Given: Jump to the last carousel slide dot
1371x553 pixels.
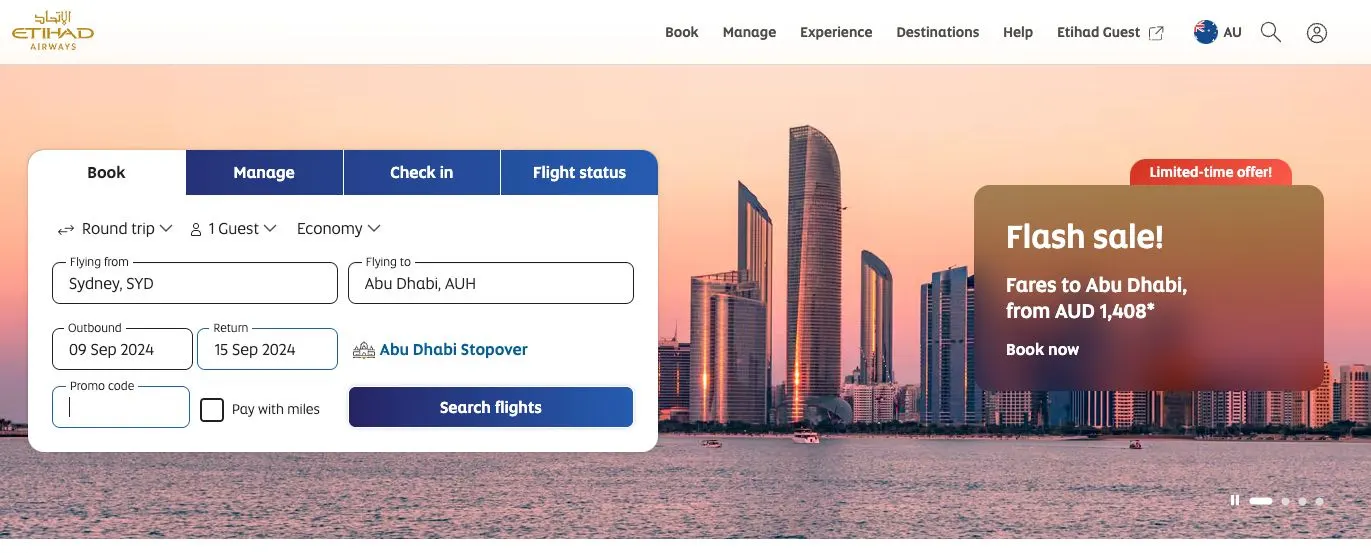Looking at the screenshot, I should pos(1319,501).
